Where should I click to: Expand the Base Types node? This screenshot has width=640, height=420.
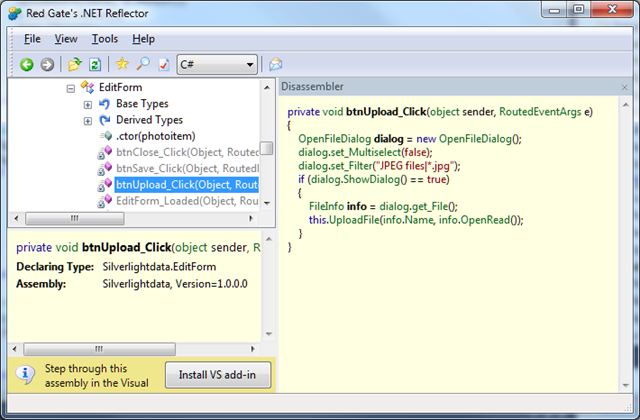coord(88,105)
